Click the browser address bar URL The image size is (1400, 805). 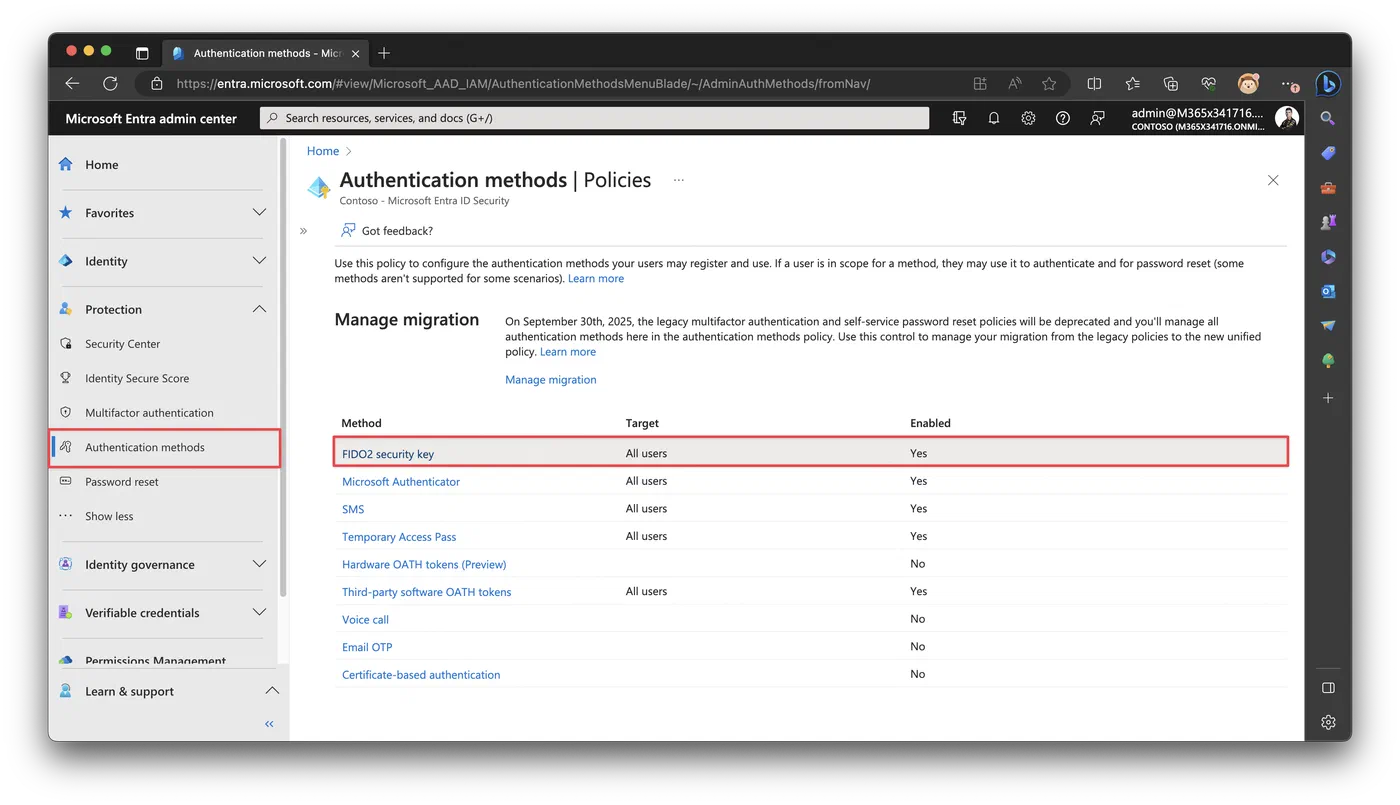[523, 84]
